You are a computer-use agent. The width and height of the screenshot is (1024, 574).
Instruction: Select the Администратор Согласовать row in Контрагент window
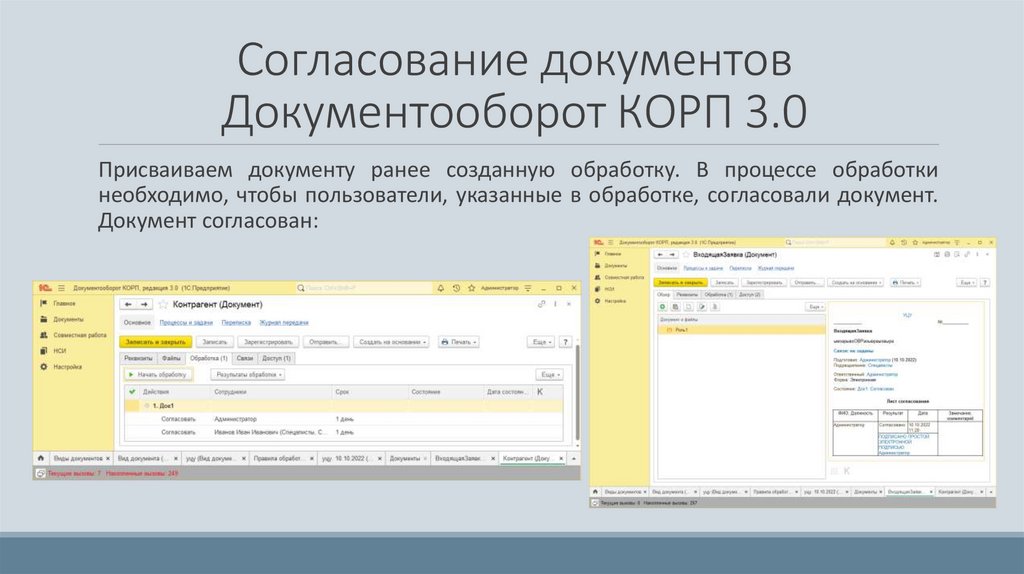click(x=344, y=419)
